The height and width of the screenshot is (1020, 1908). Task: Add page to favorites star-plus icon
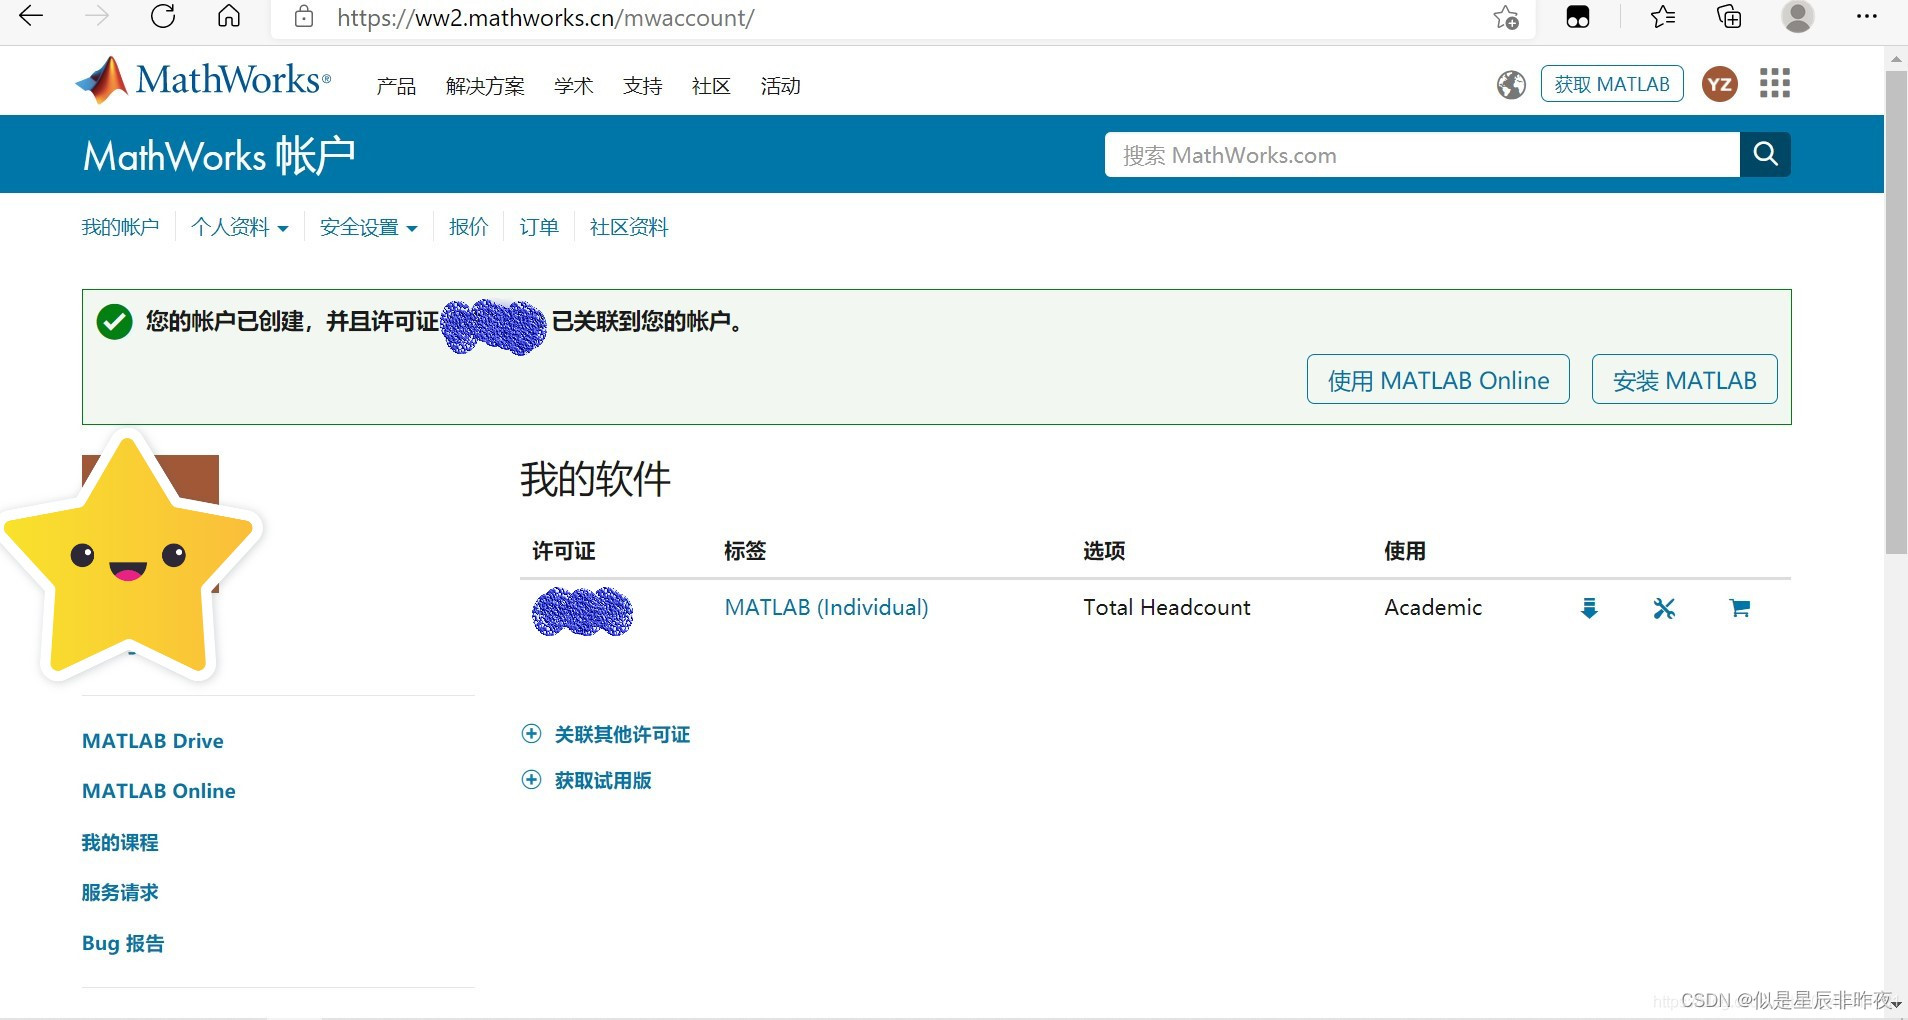pos(1506,17)
